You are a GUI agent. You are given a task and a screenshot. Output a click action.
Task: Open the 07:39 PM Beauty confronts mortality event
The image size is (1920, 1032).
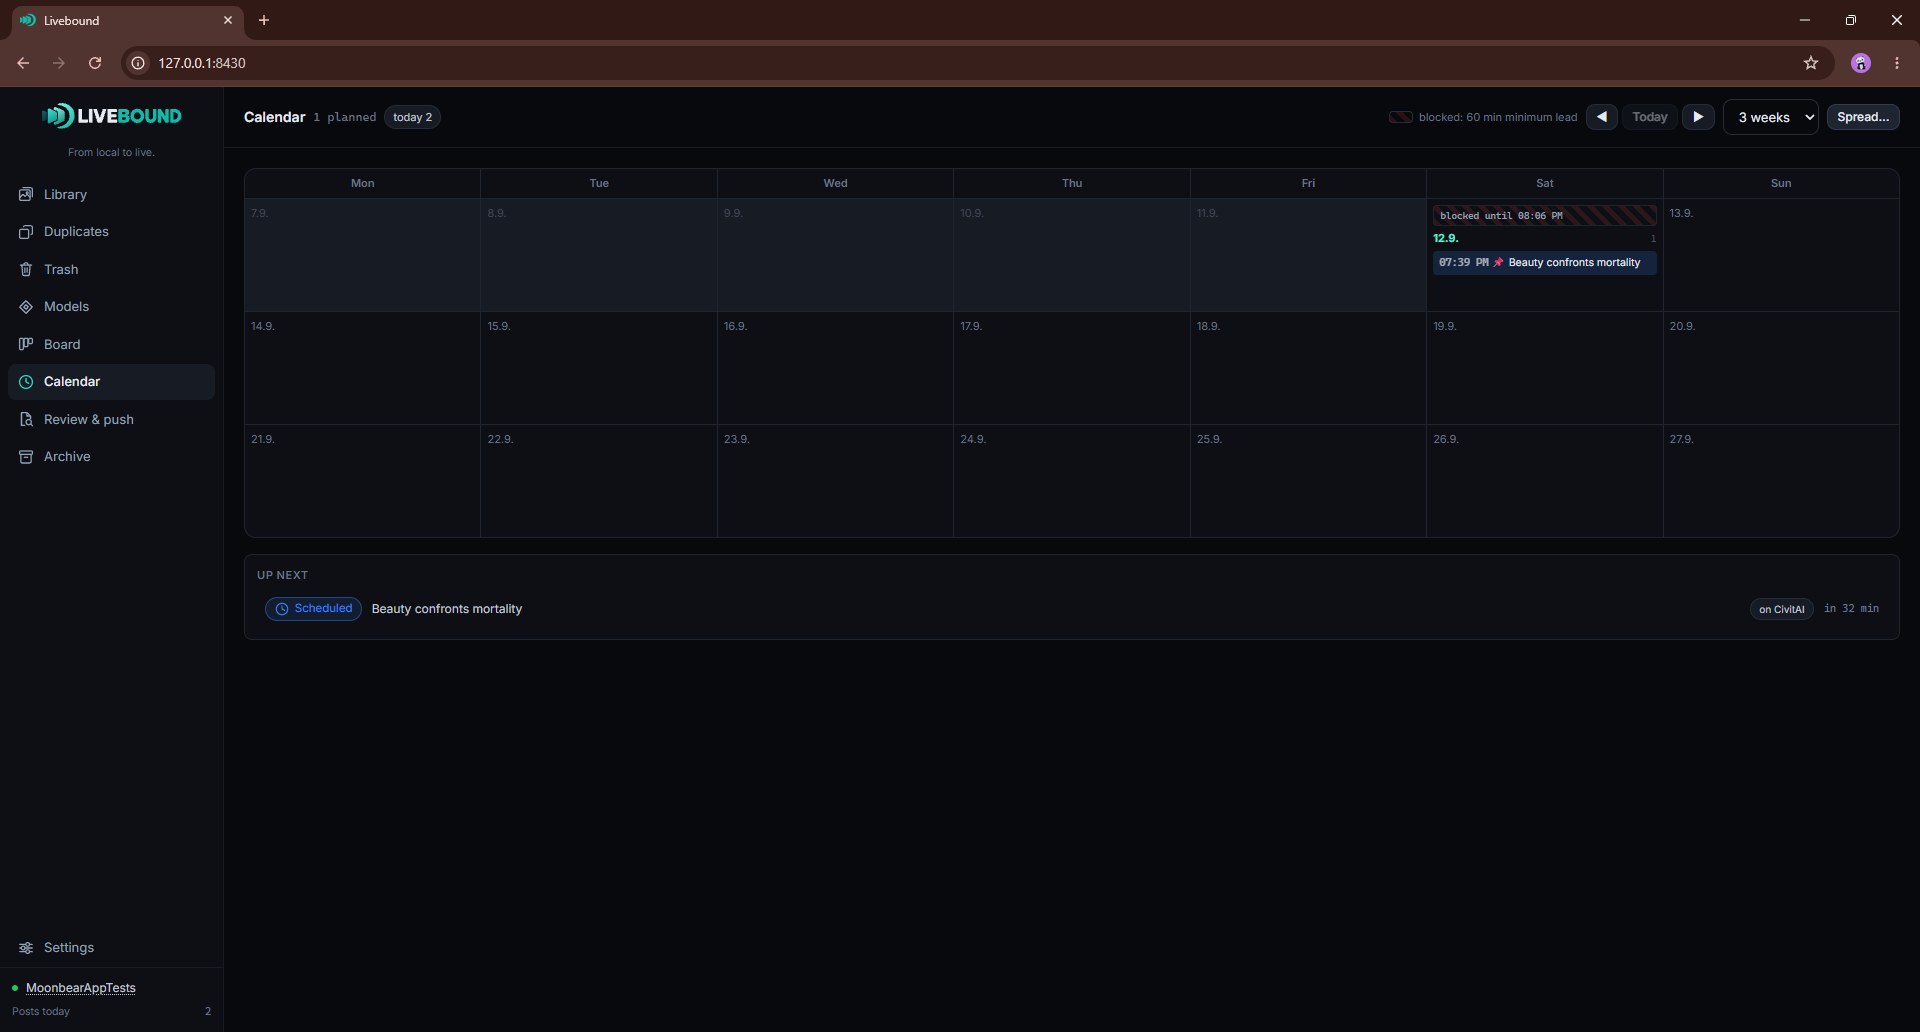coord(1544,263)
